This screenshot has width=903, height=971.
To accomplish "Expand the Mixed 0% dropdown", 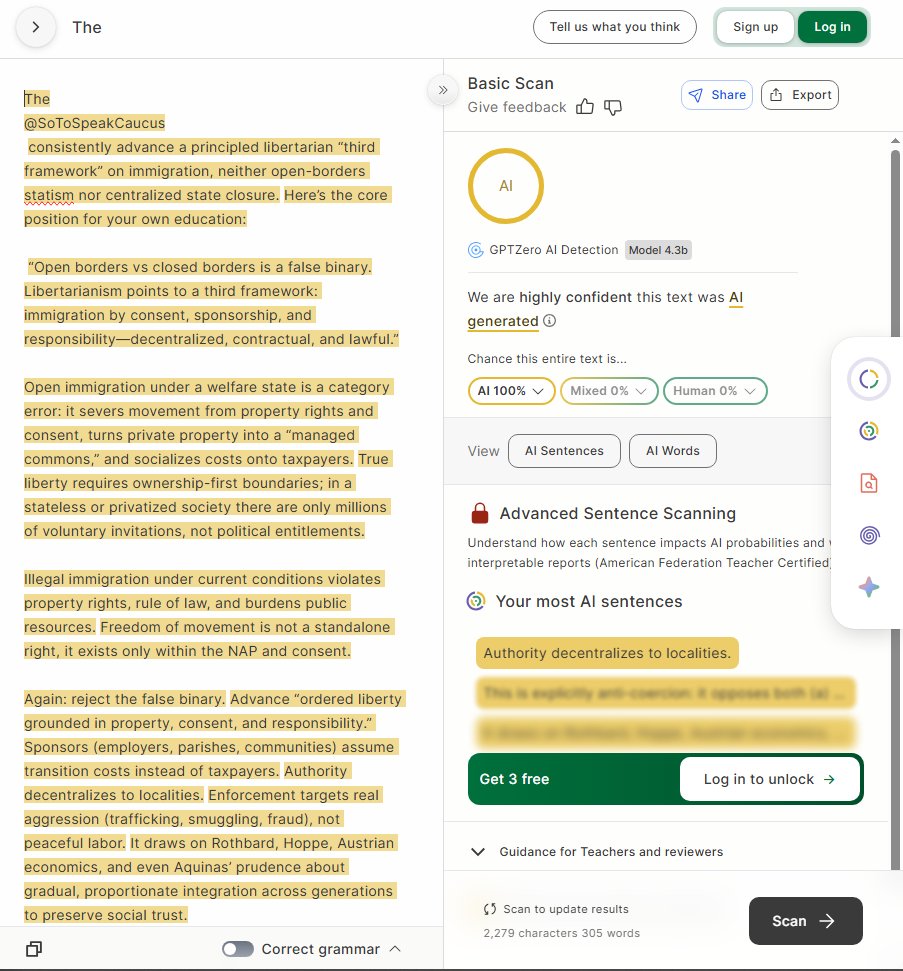I will tap(609, 391).
